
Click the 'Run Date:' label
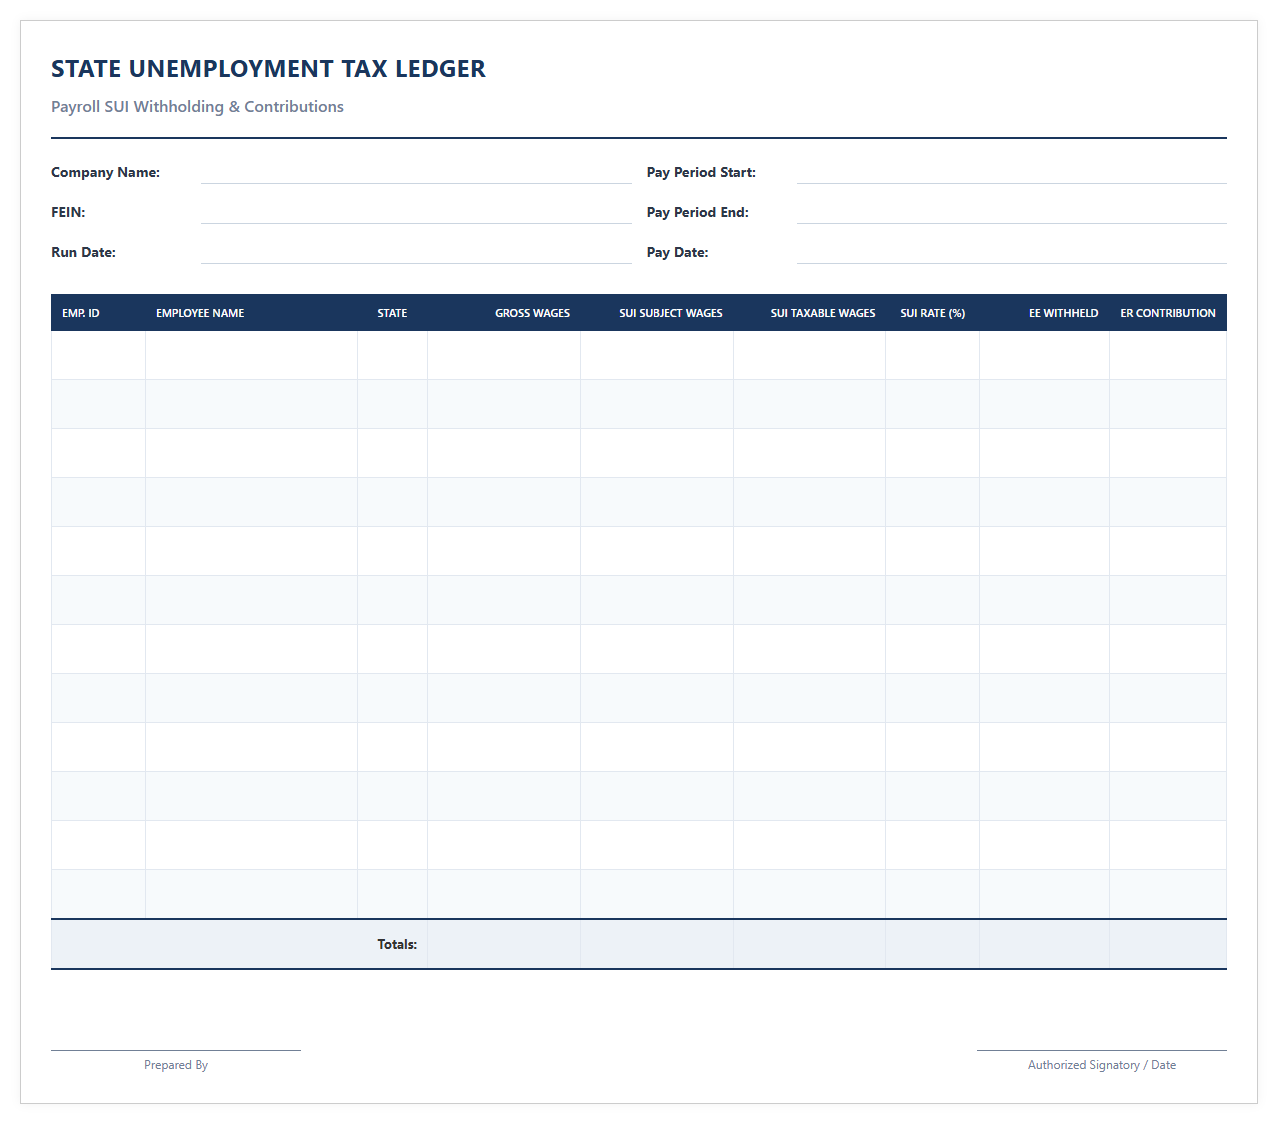pos(83,252)
